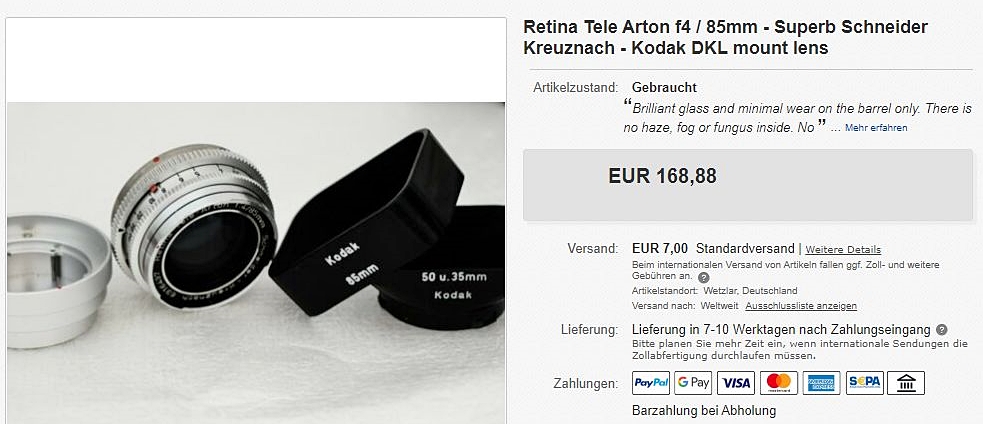Image resolution: width=983 pixels, height=424 pixels.
Task: Click the Mastercard logo icon
Action: click(779, 383)
